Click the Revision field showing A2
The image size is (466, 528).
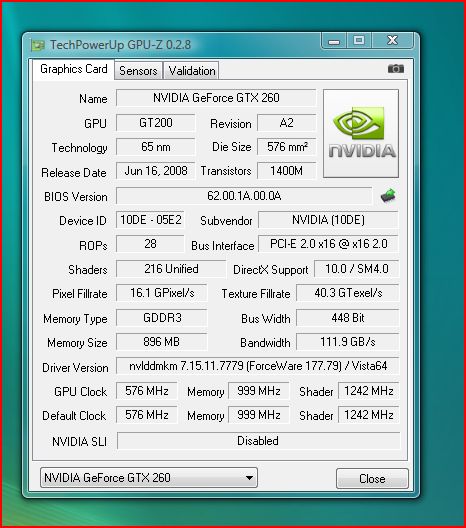click(x=287, y=123)
